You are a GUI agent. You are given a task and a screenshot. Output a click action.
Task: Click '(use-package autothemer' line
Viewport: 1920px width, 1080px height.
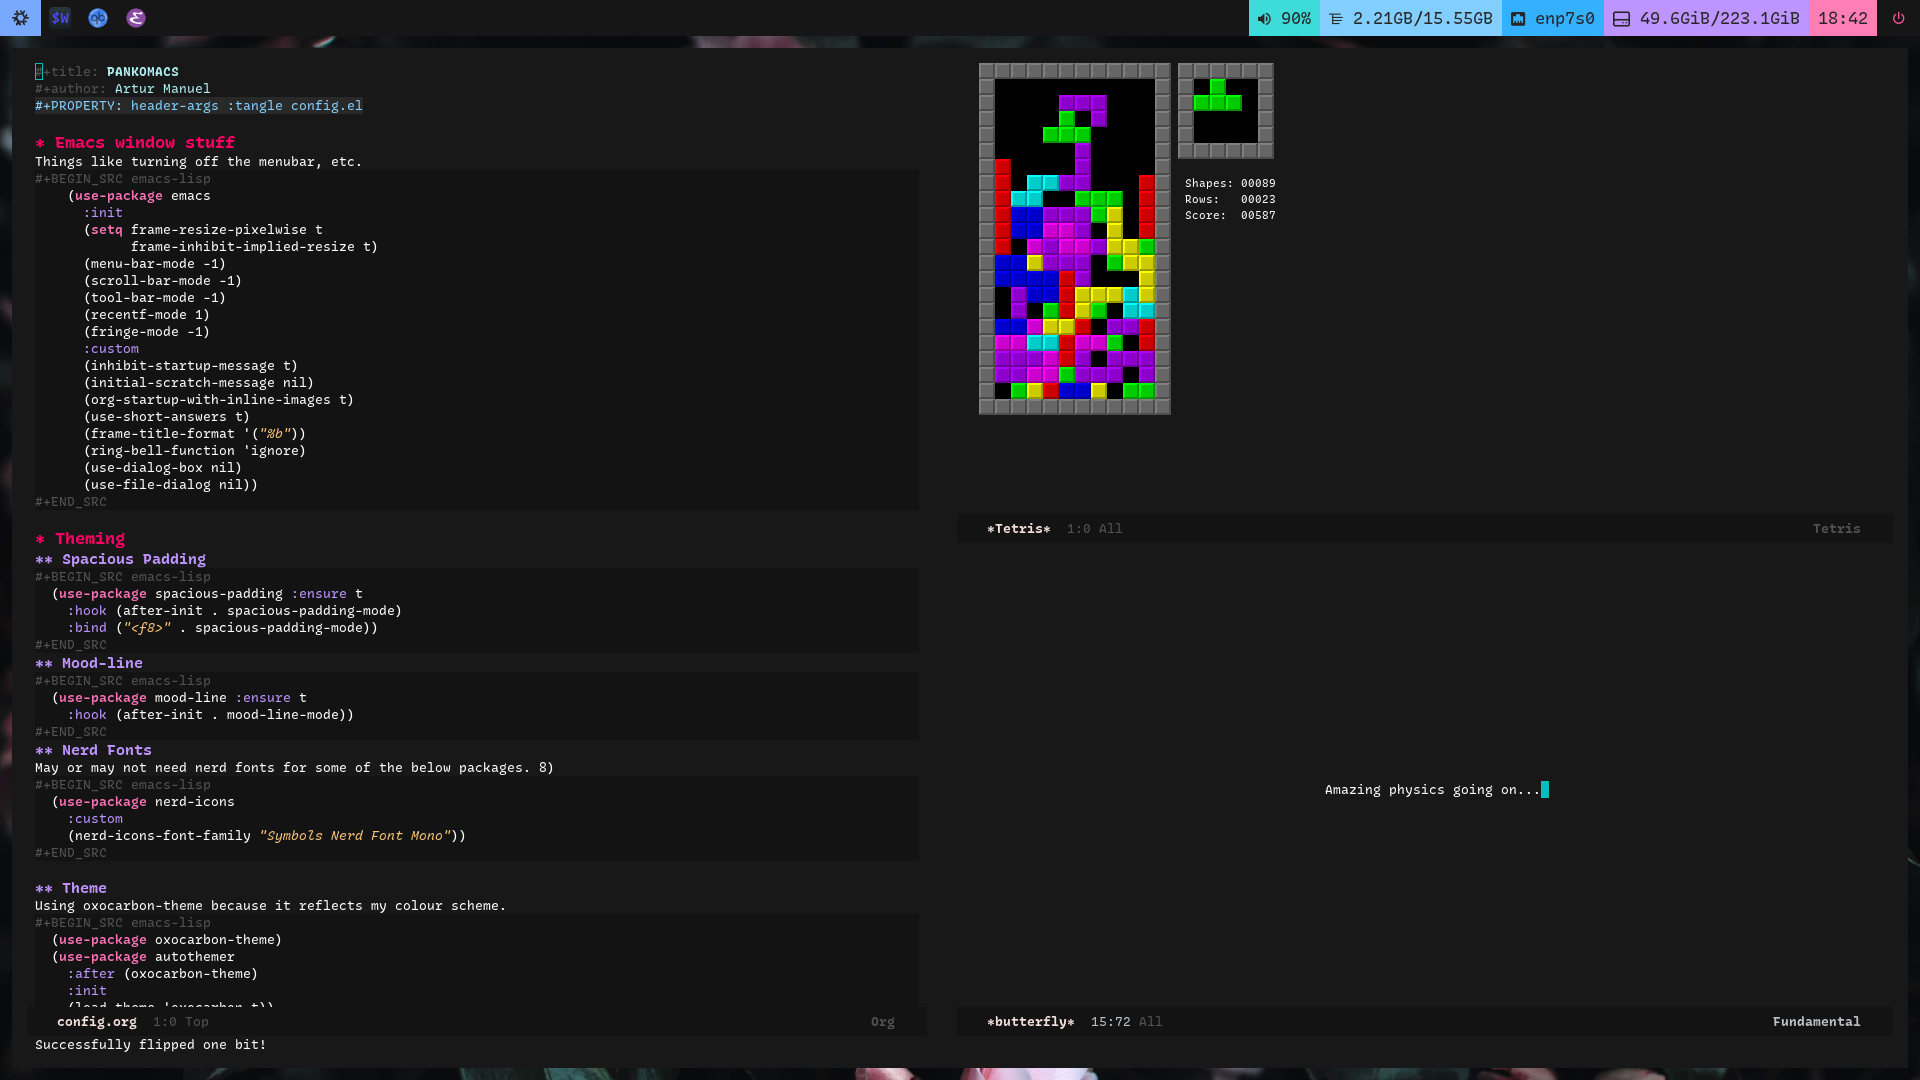[143, 957]
